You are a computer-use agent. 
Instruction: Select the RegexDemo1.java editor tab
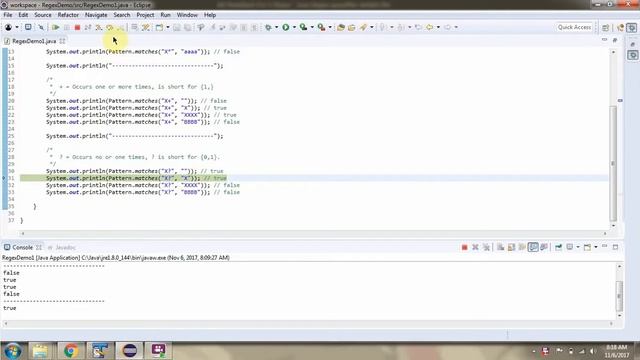click(x=34, y=41)
